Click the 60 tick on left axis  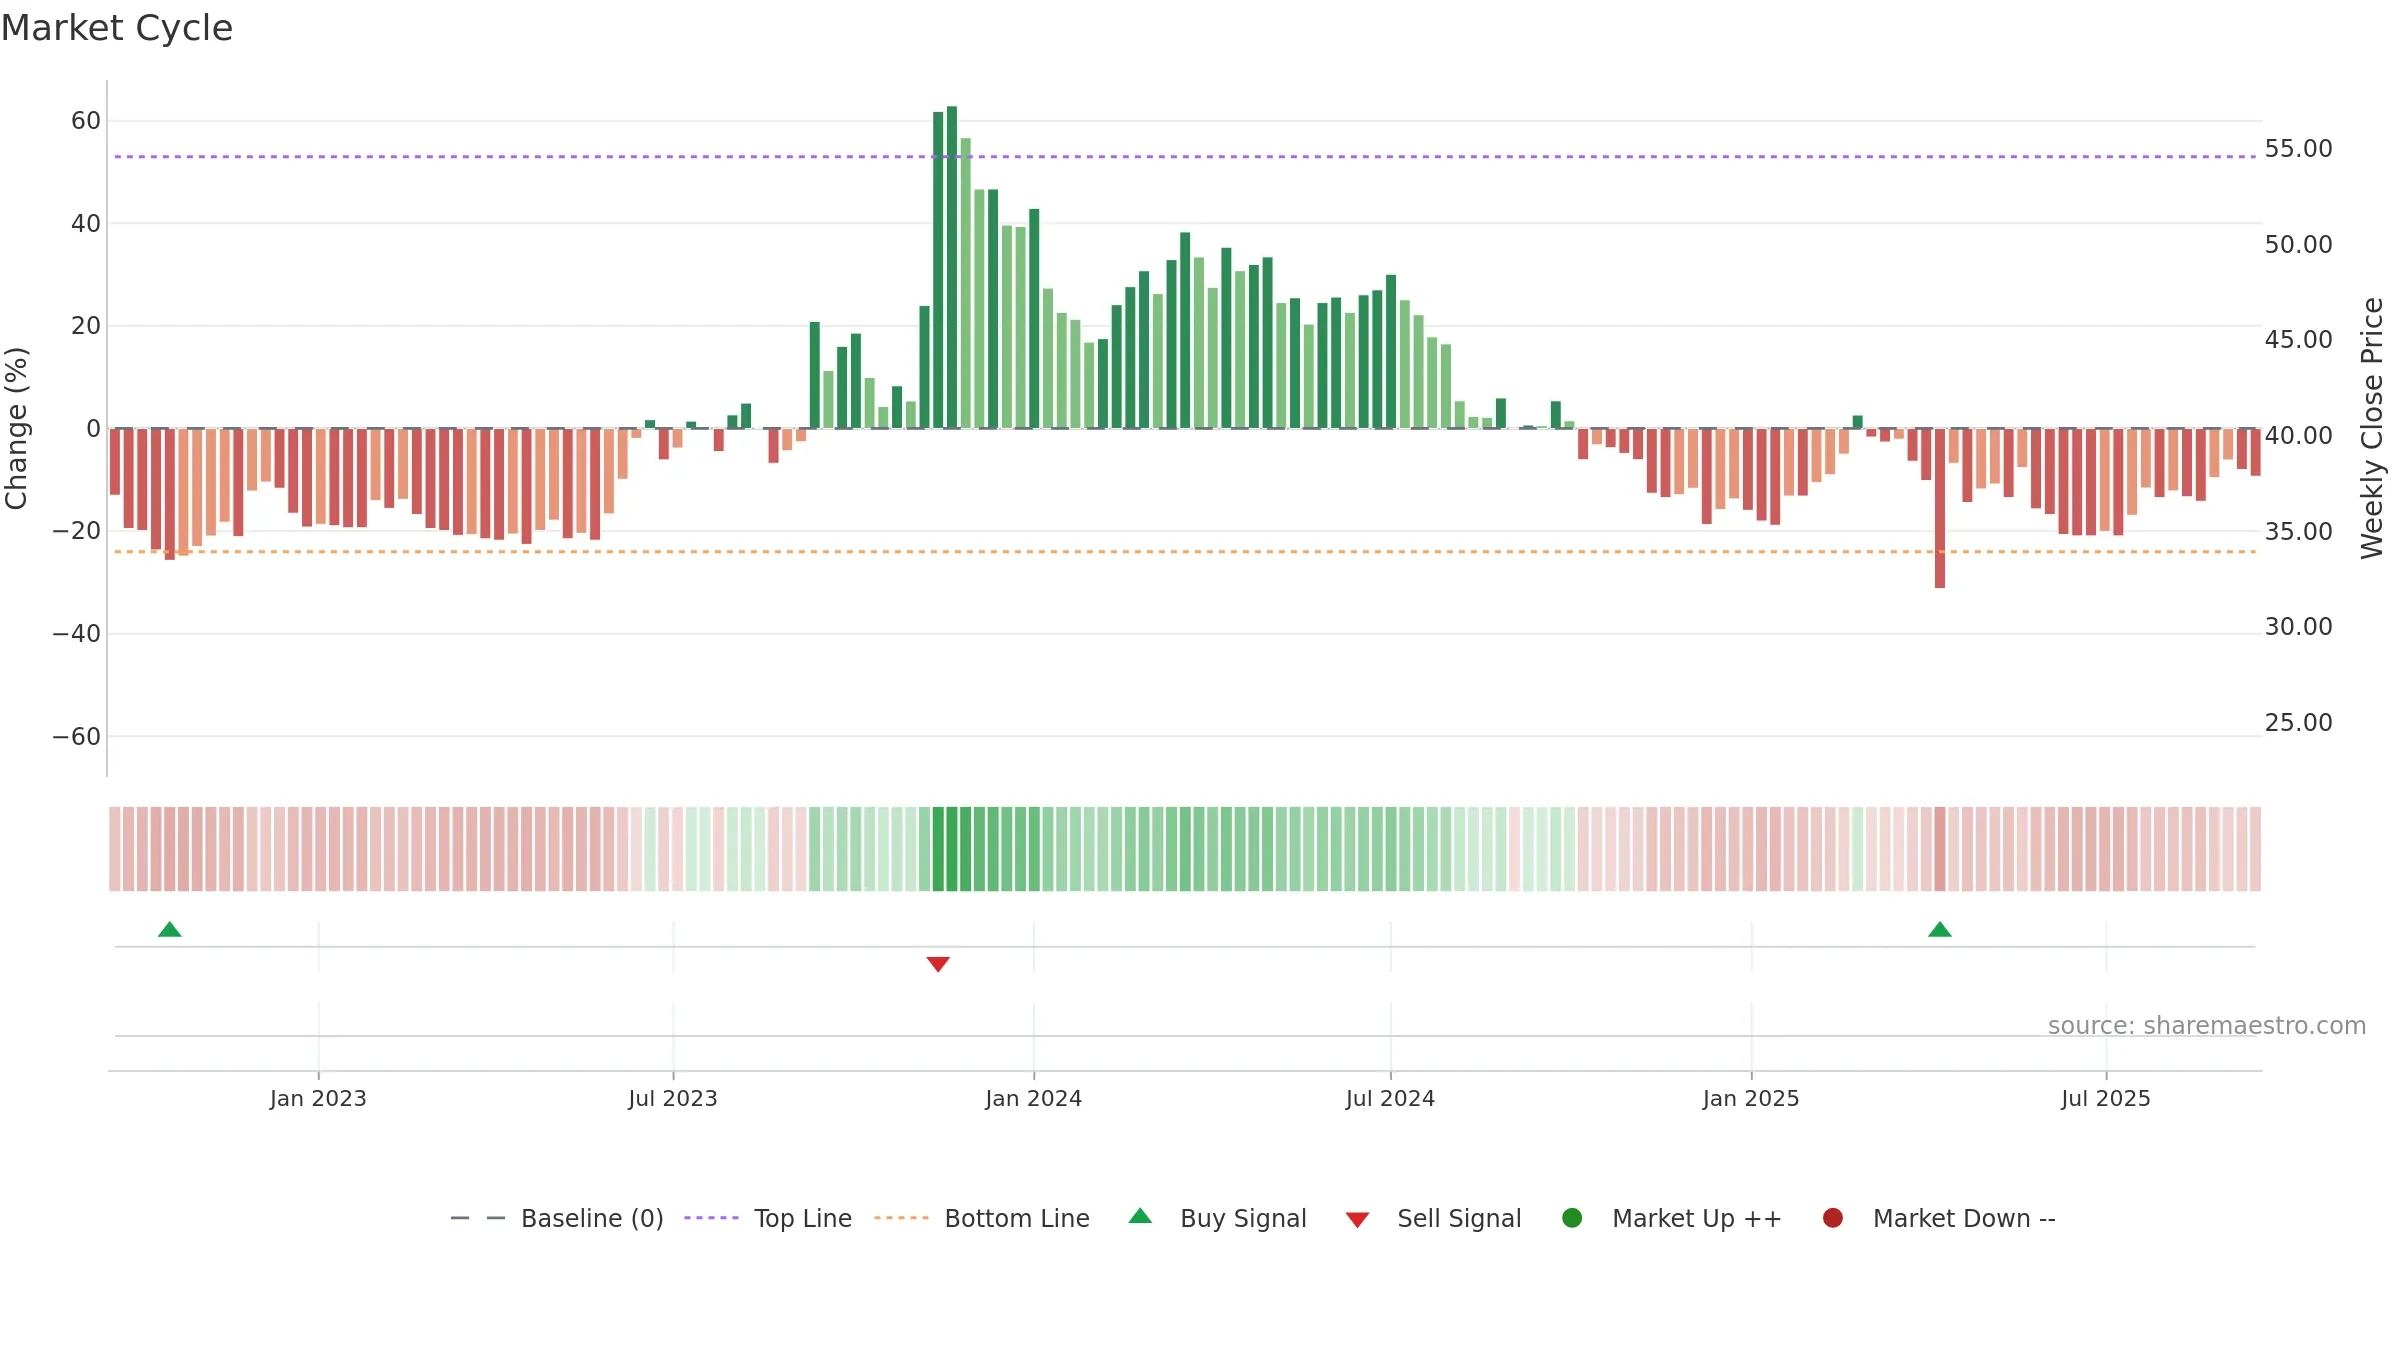coord(86,121)
